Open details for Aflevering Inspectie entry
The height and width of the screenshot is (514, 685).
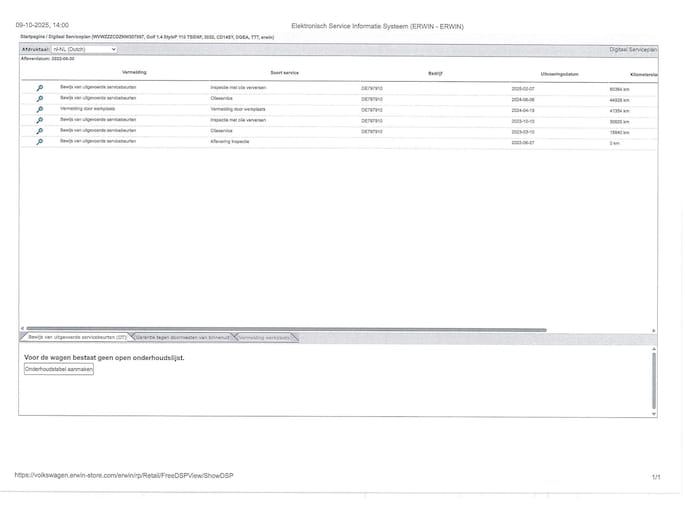coord(40,142)
